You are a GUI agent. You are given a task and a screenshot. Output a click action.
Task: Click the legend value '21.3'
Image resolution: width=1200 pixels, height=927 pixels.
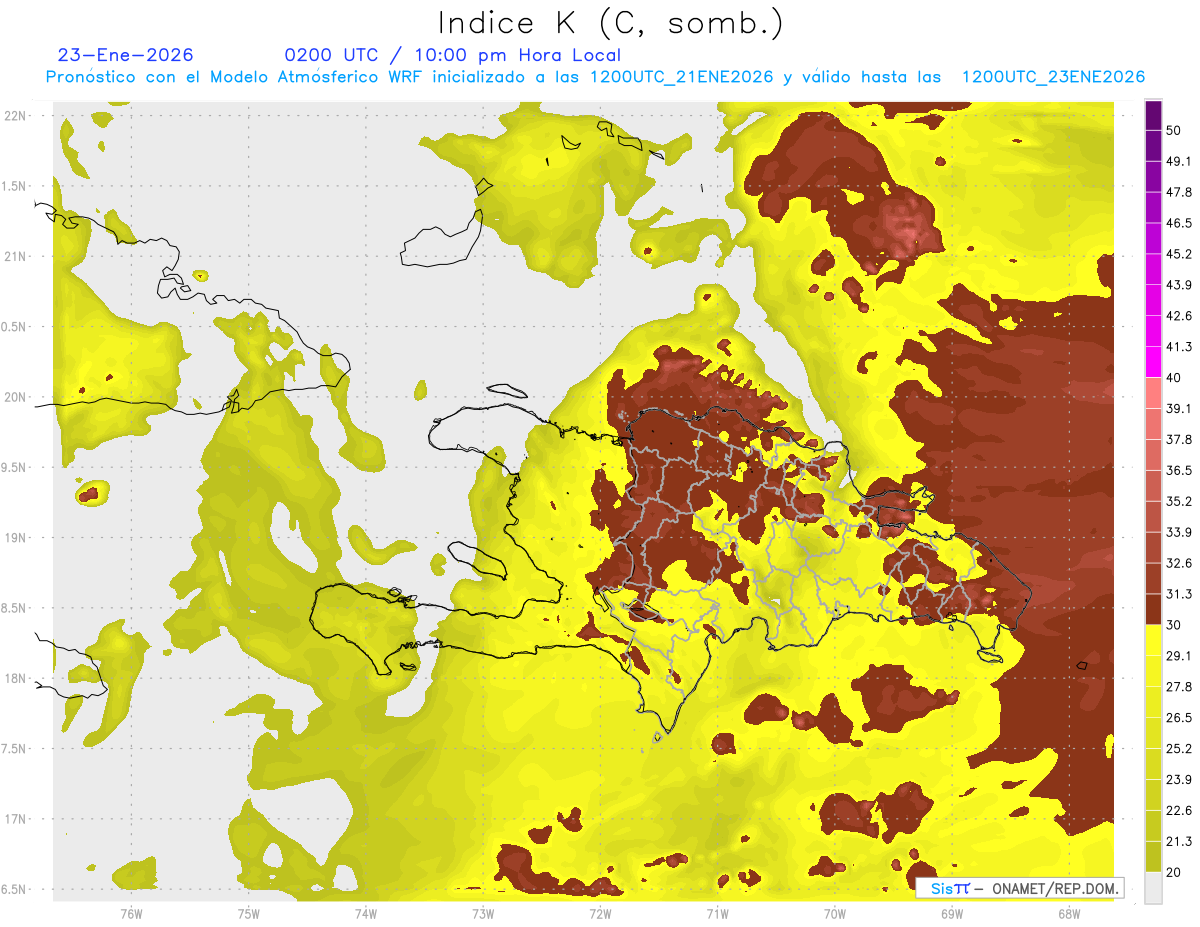(x=1179, y=842)
